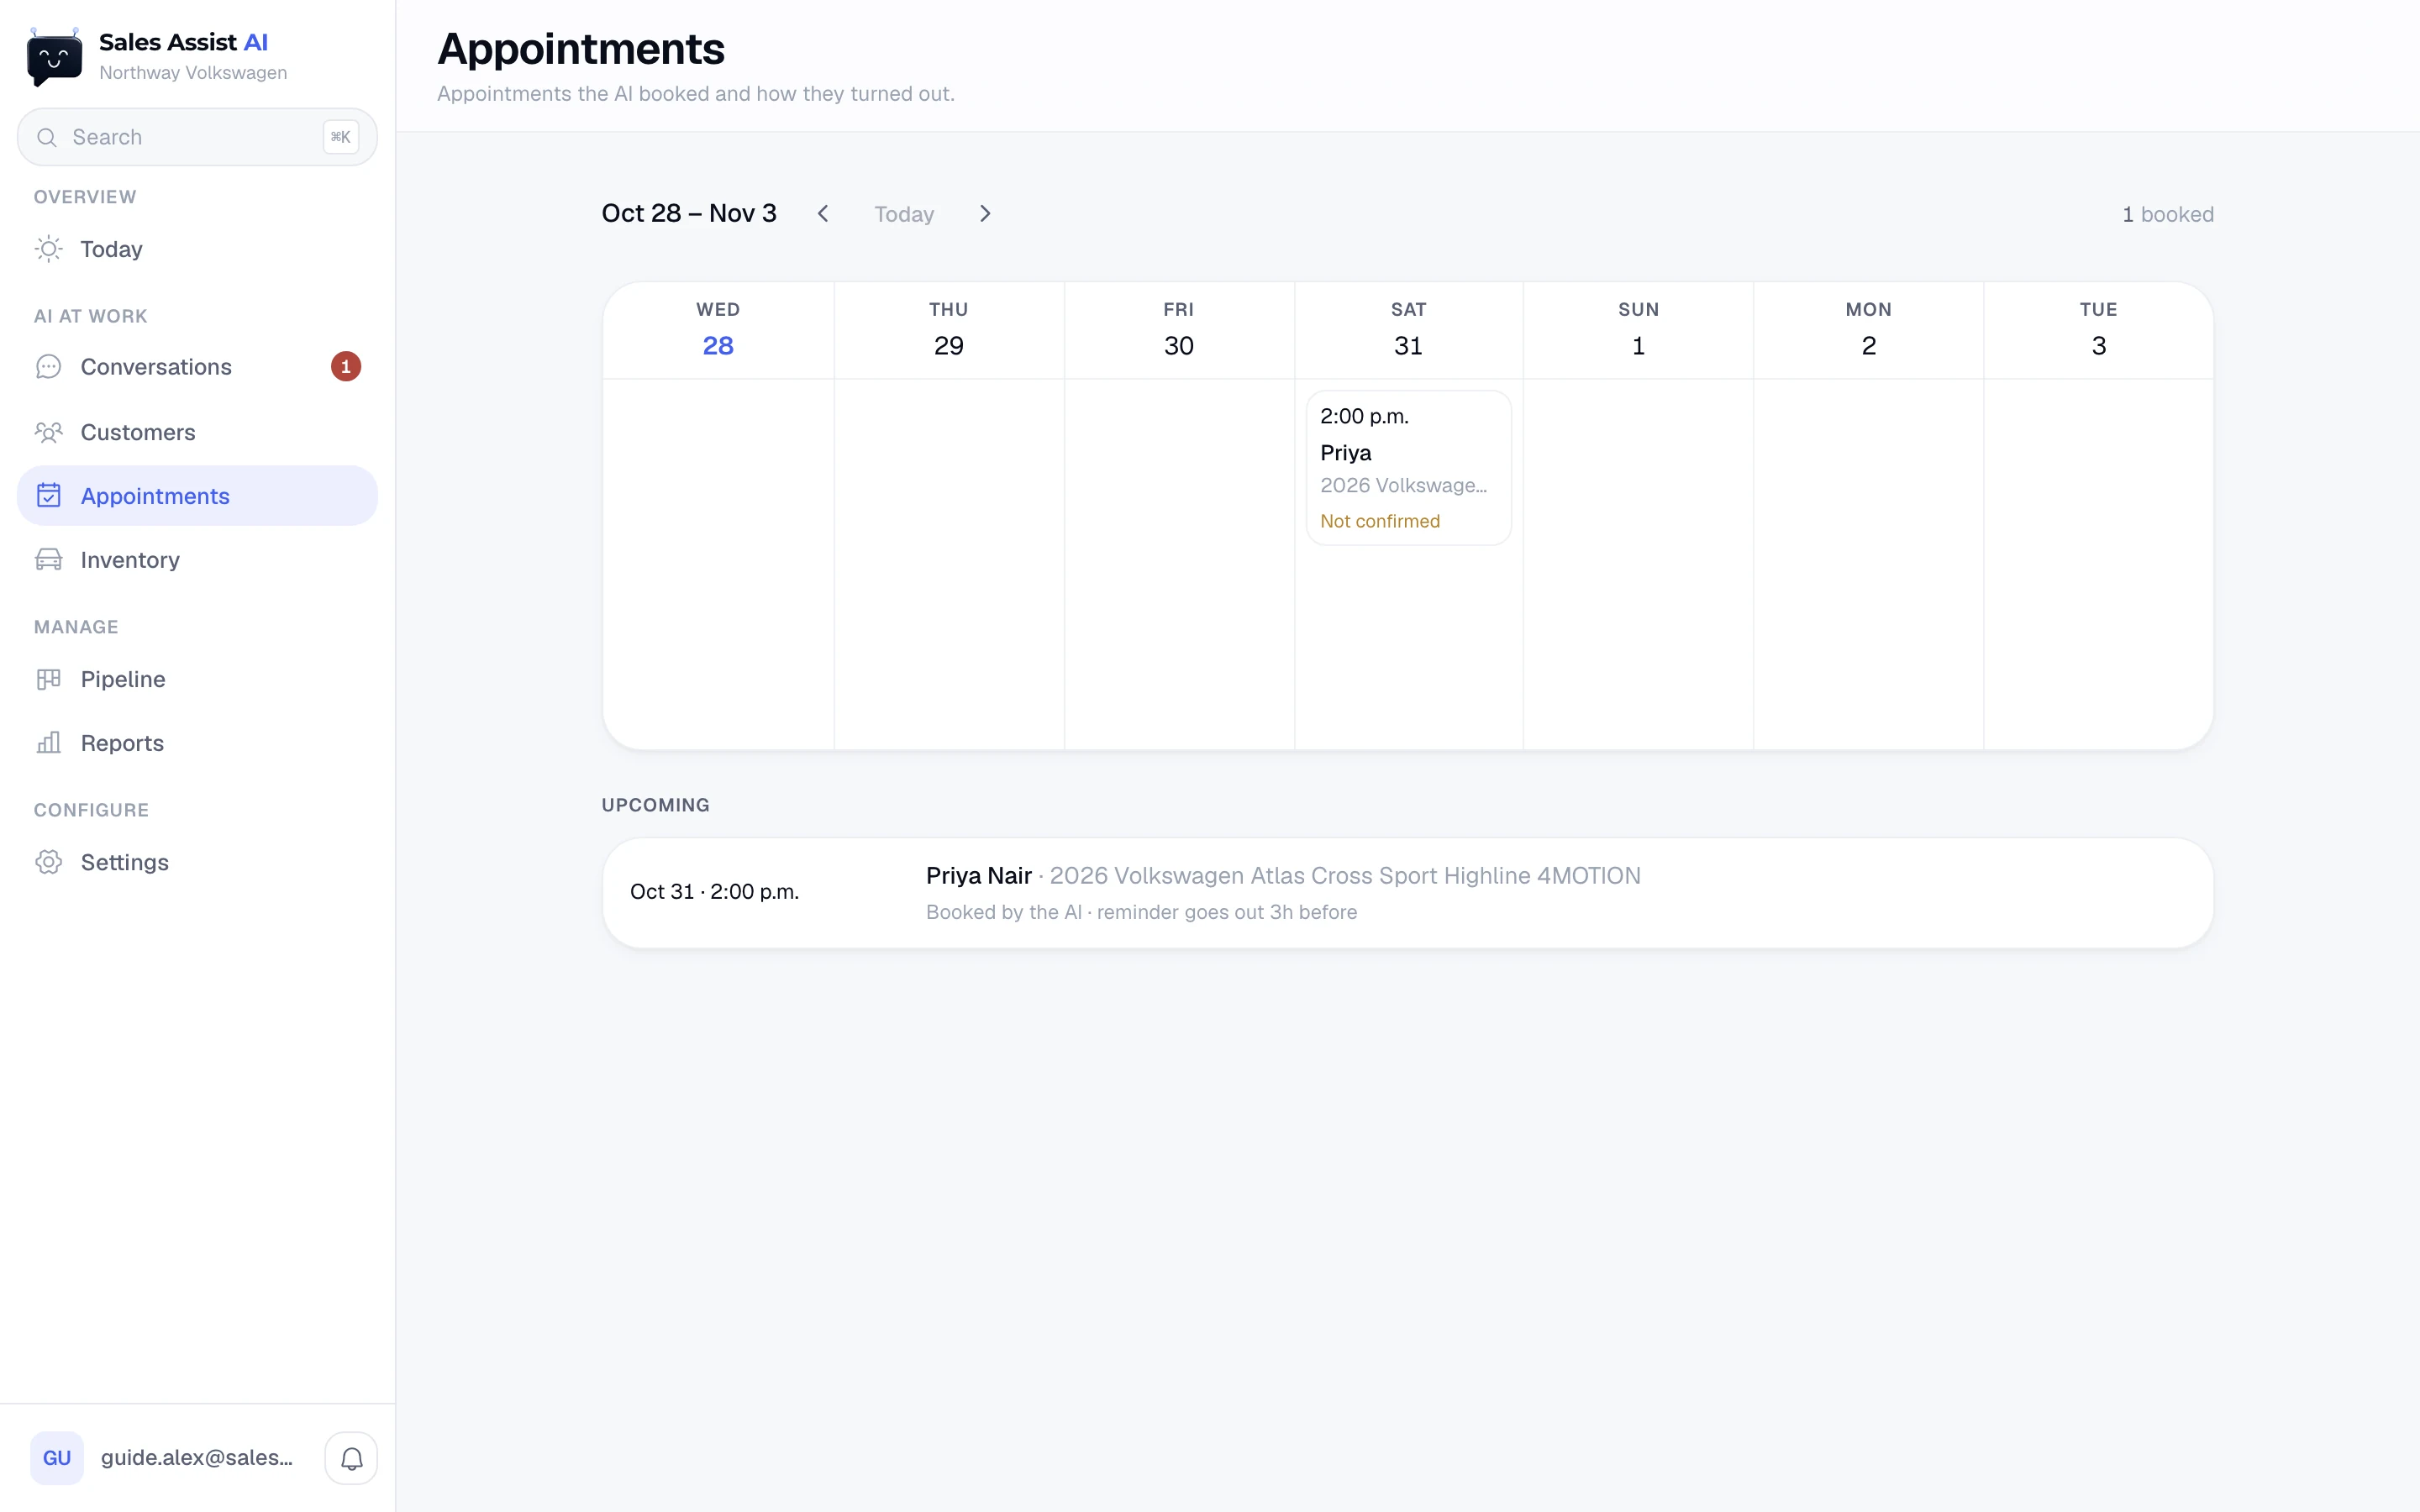Screen dimensions: 2420x1512
Task: Select the FRI 30 day header
Action: coord(1179,330)
